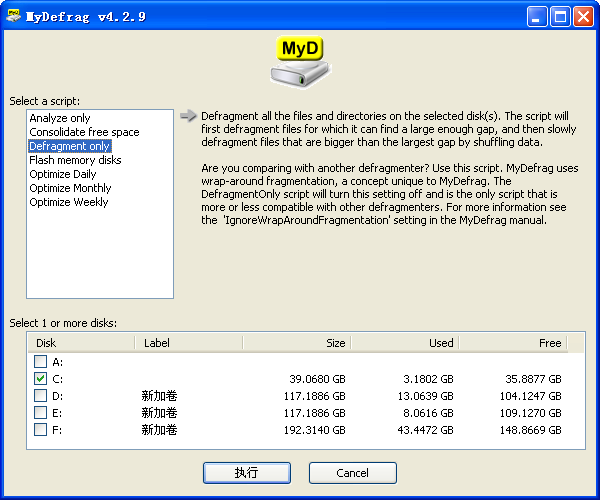The height and width of the screenshot is (500, 600).
Task: Choose the Consolidate free space script
Action: pos(84,132)
